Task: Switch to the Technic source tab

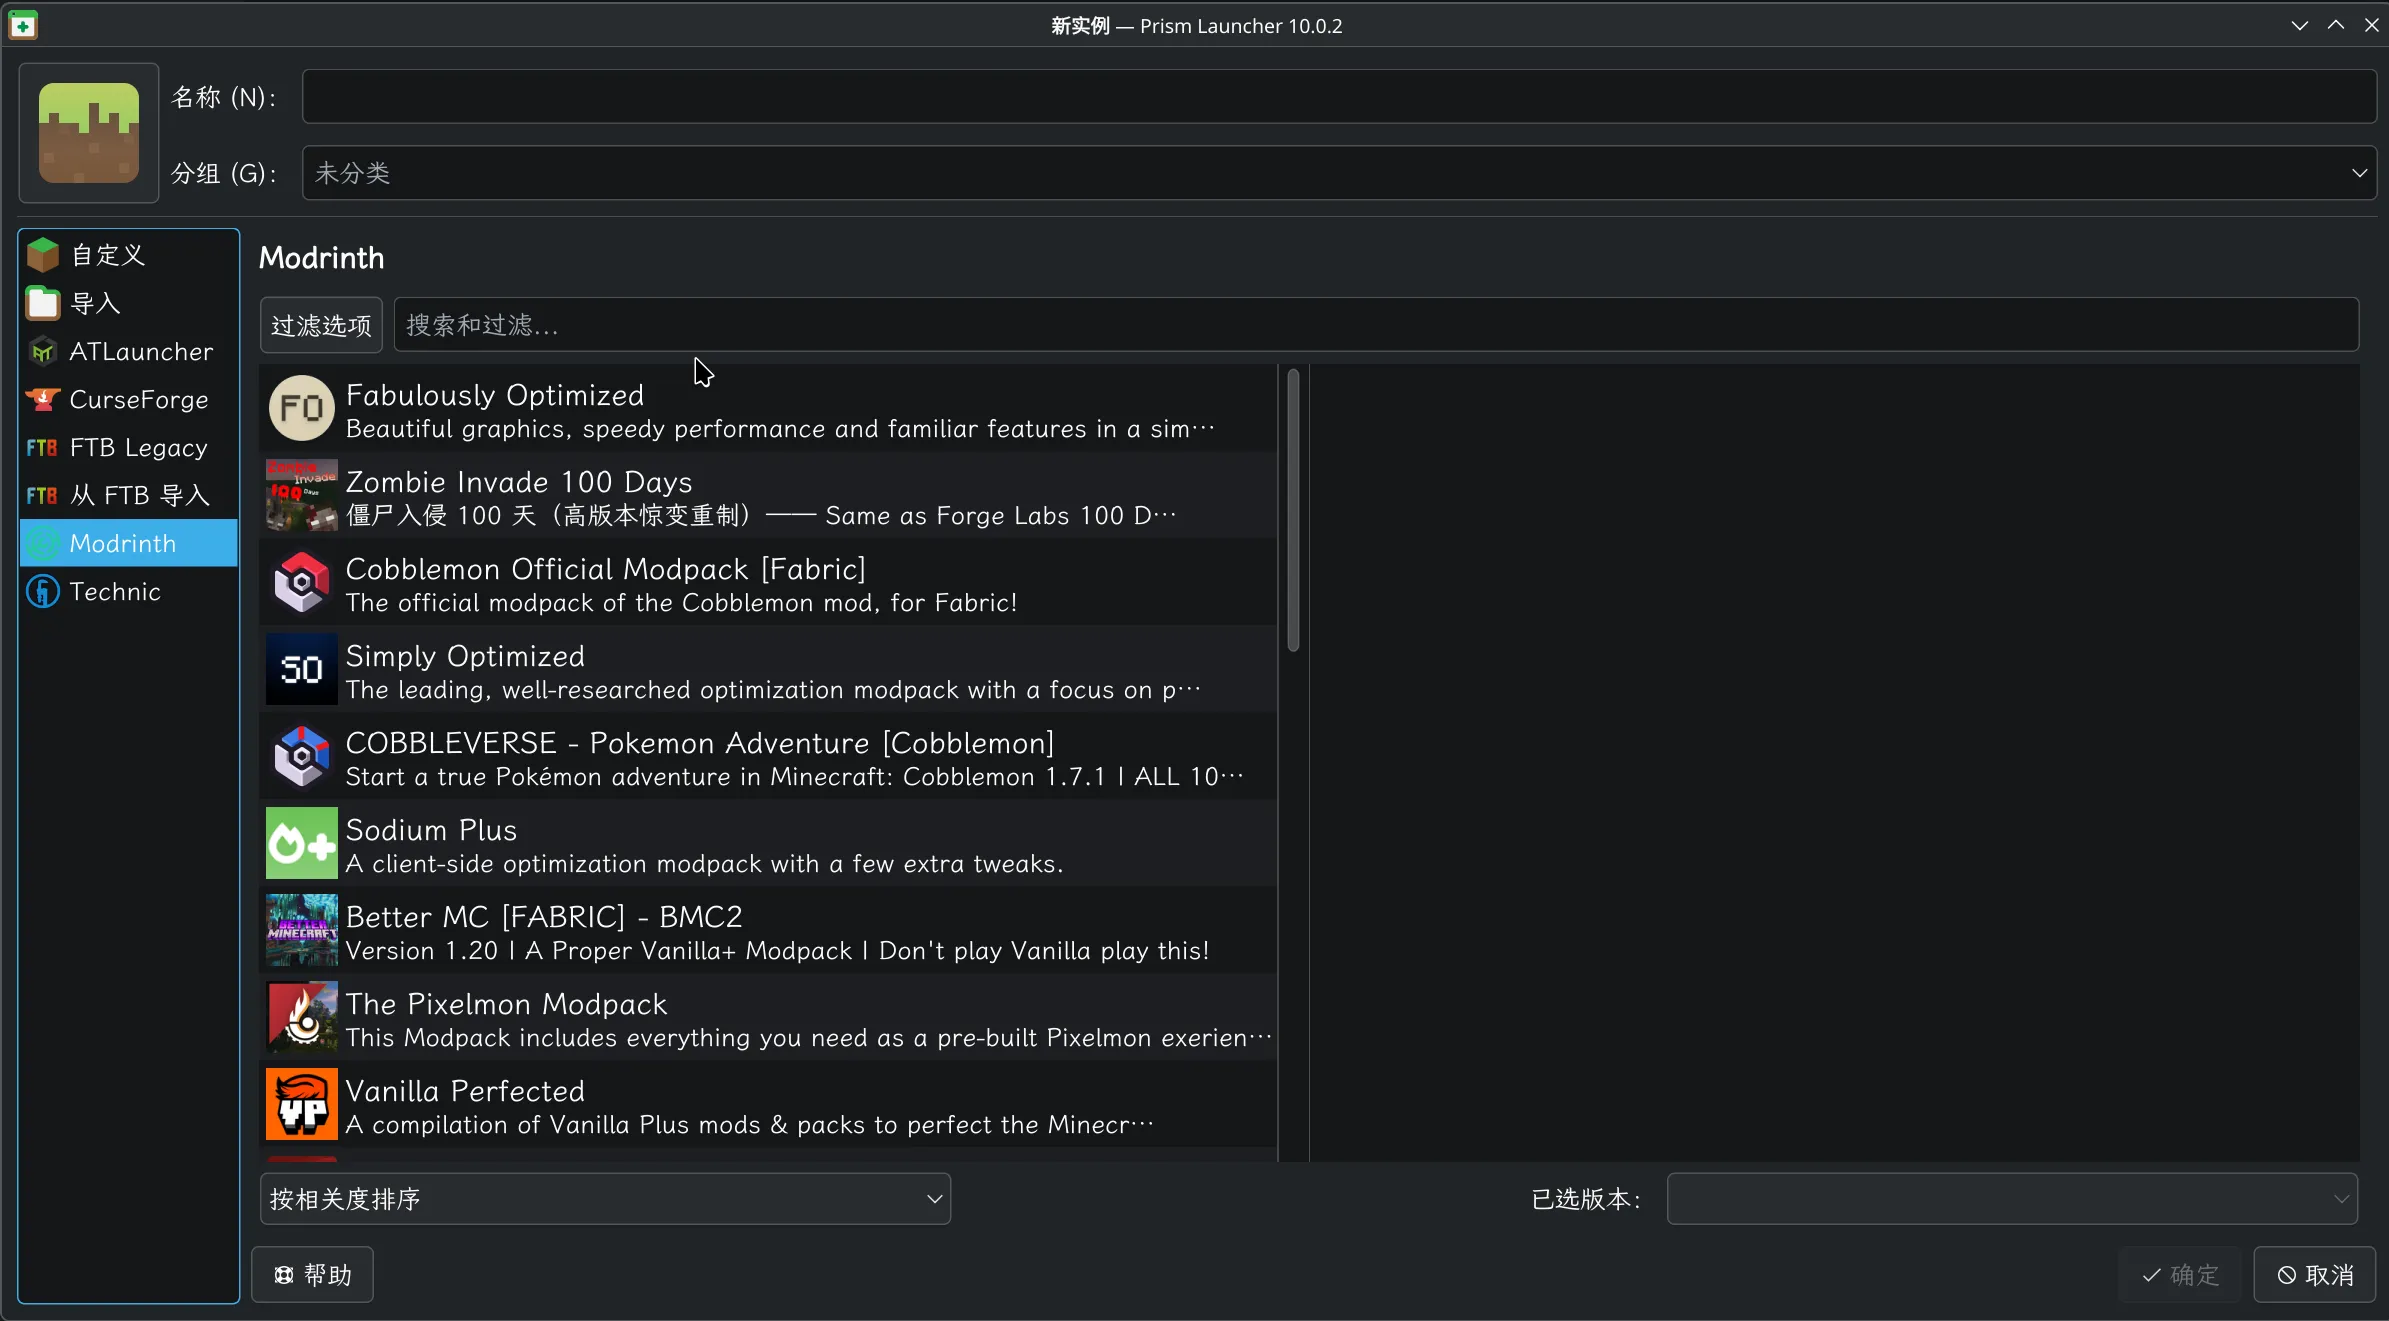Action: tap(129, 591)
